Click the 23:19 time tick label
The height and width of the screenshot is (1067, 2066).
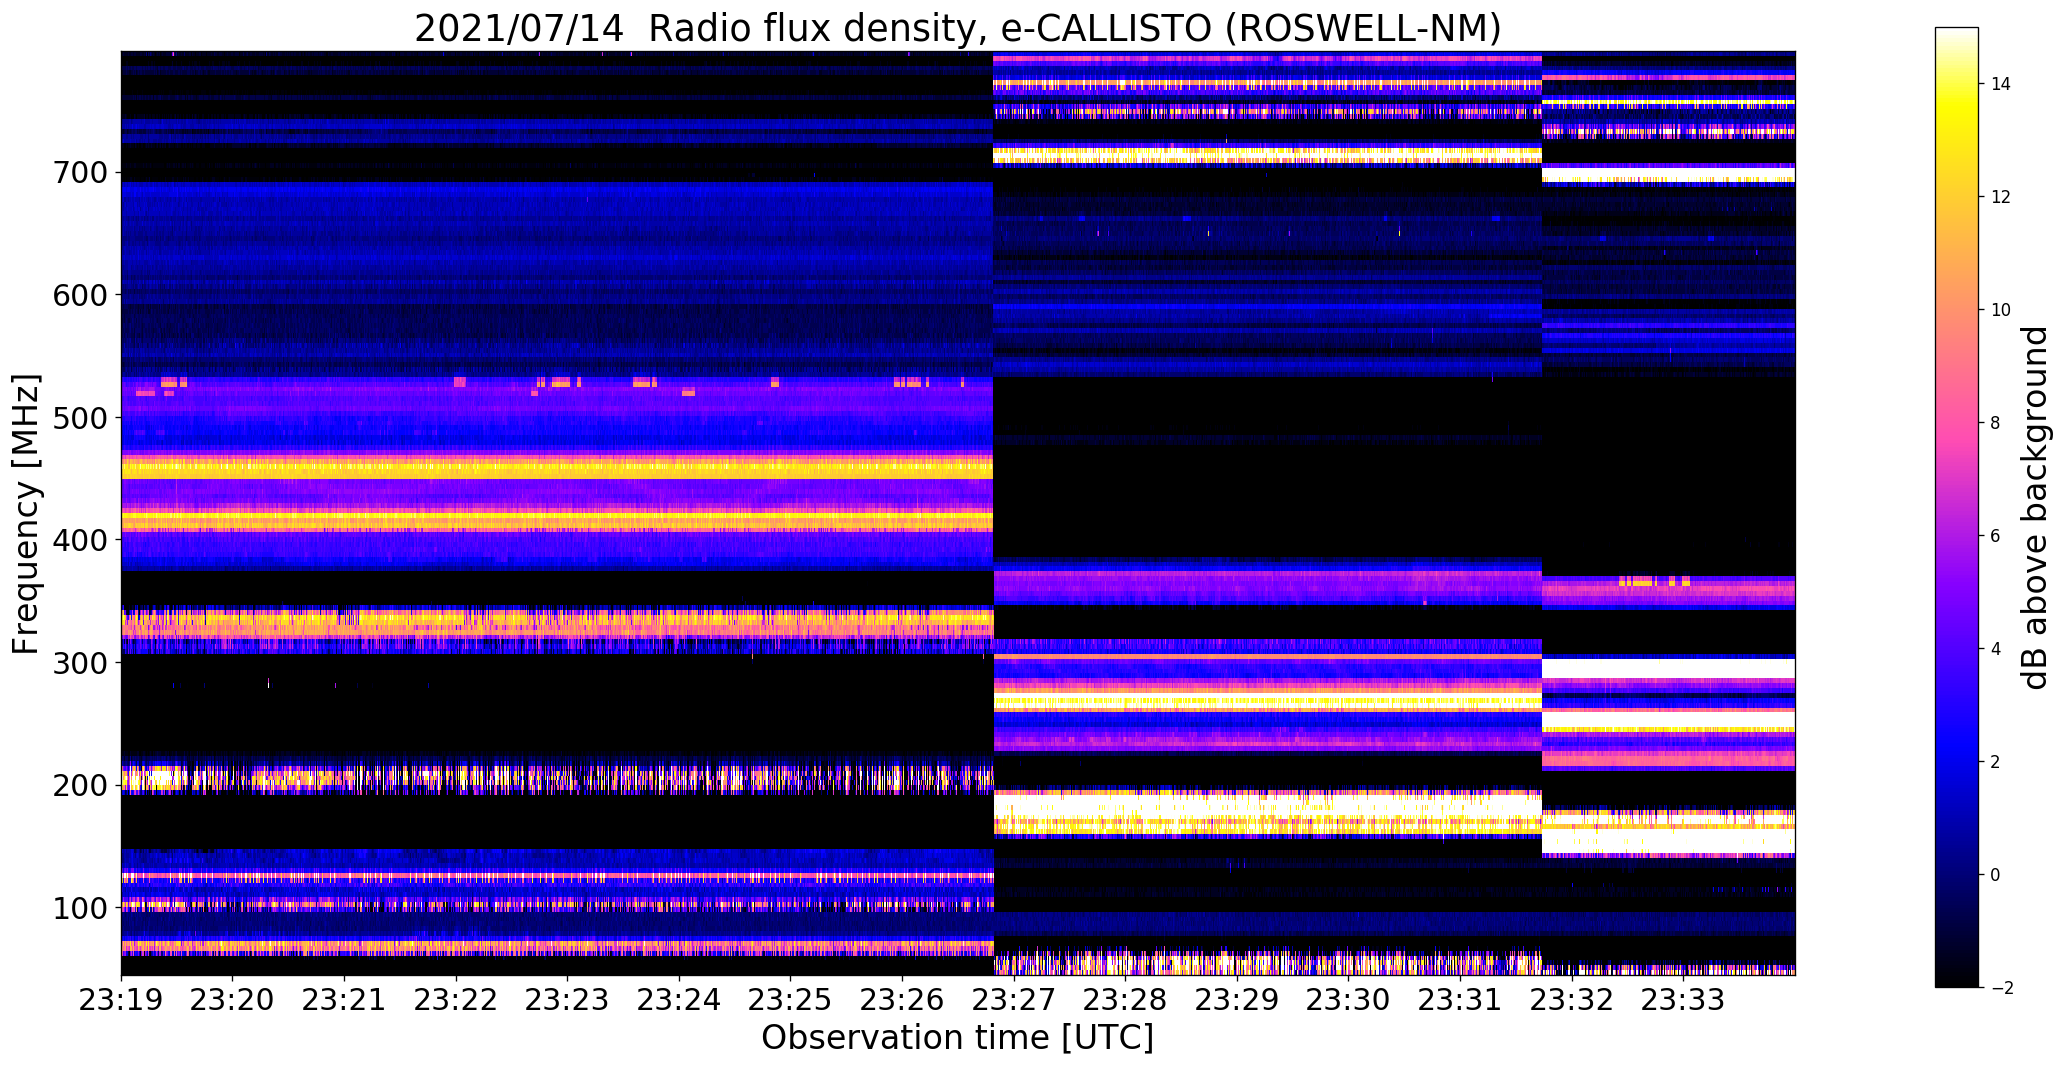[121, 1000]
